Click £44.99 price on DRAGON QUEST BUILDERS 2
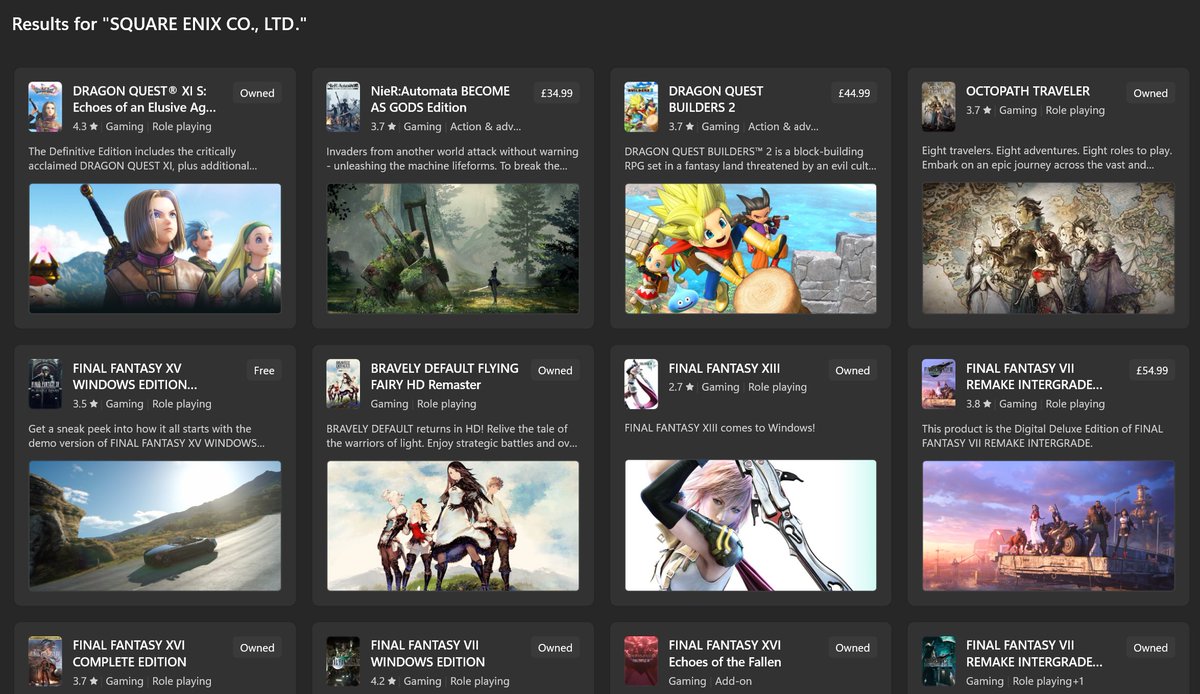Screen dimensions: 1200x694 [x=854, y=93]
